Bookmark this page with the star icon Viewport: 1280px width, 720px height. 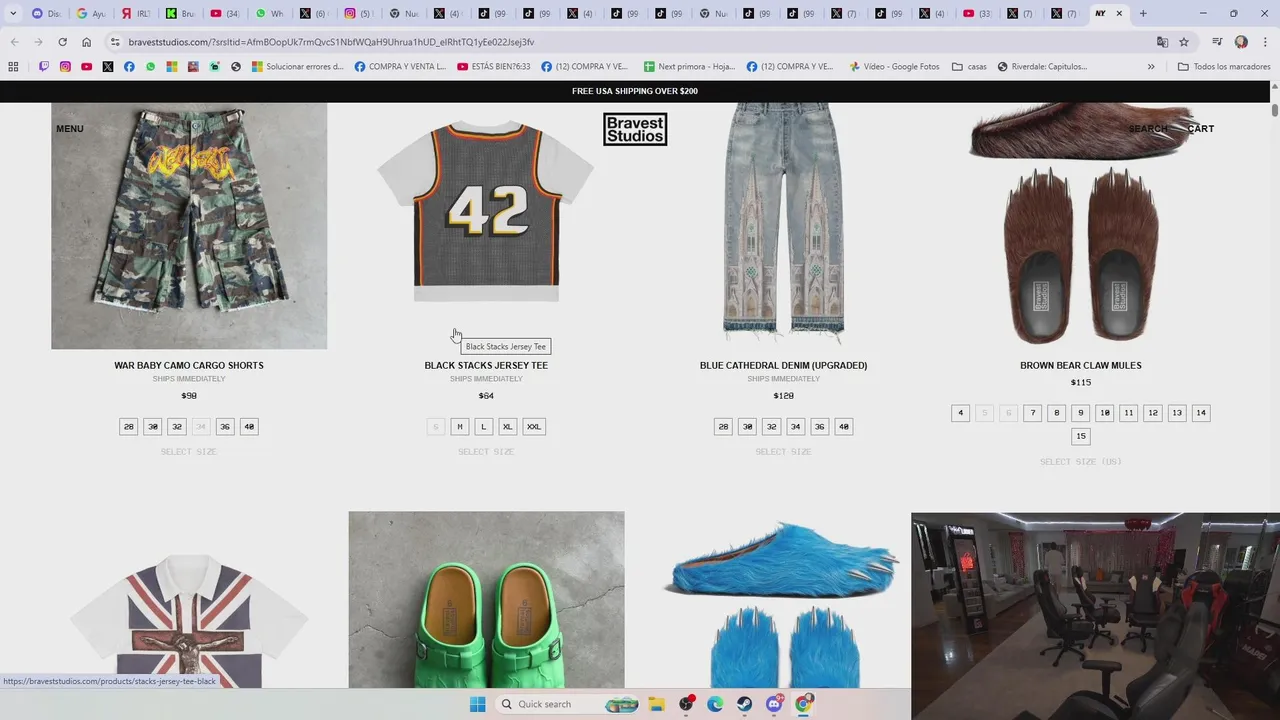(x=1184, y=42)
